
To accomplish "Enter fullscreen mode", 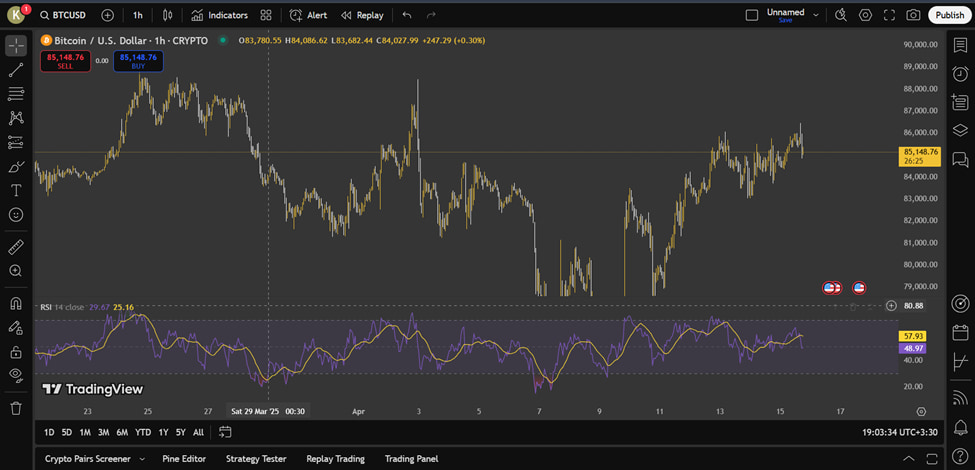I will pyautogui.click(x=889, y=15).
